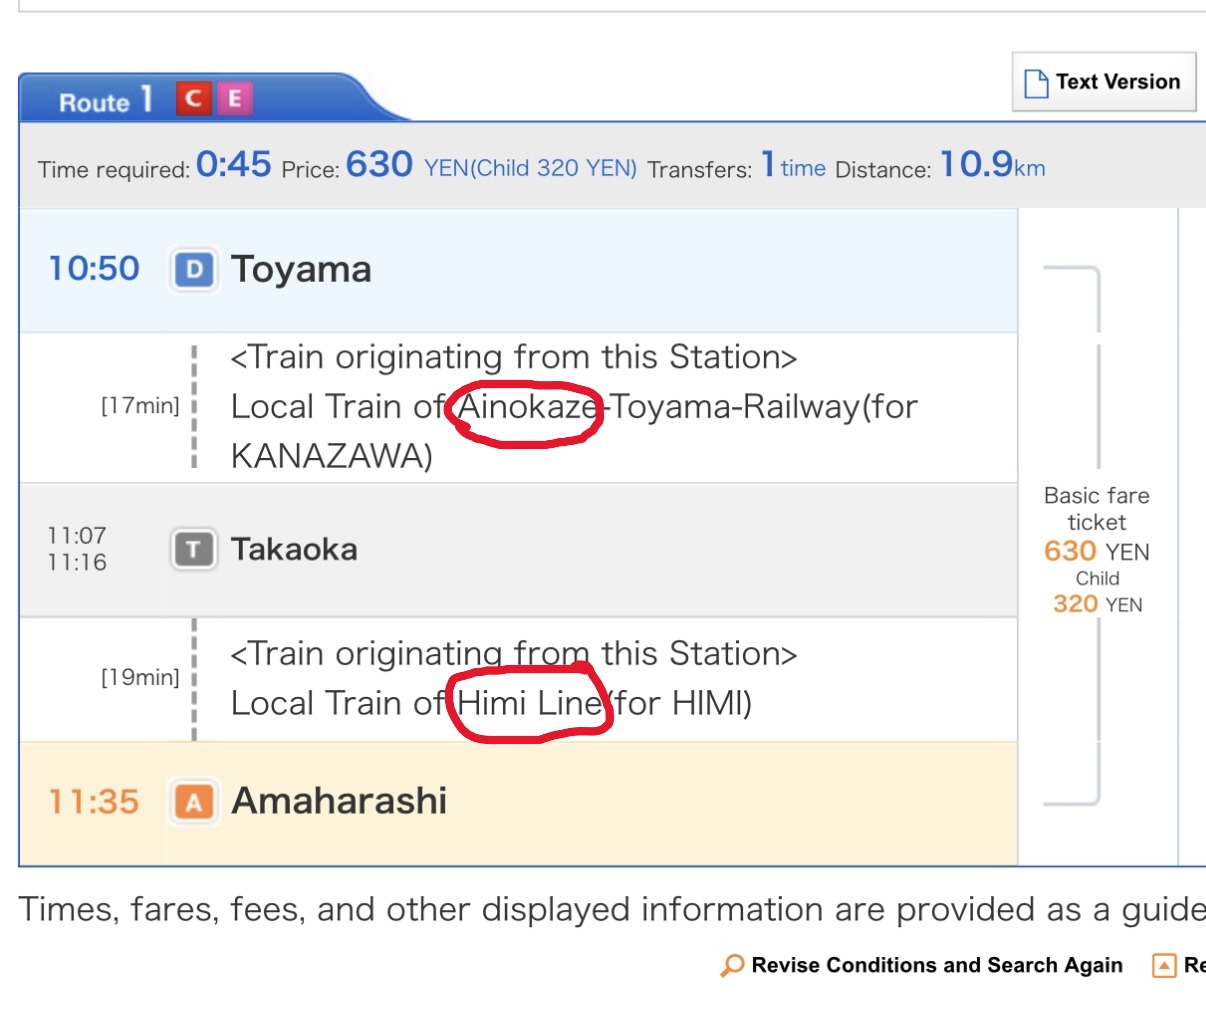Click the 11:35 arrival time
The width and height of the screenshot is (1206, 1009).
pyautogui.click(x=94, y=802)
